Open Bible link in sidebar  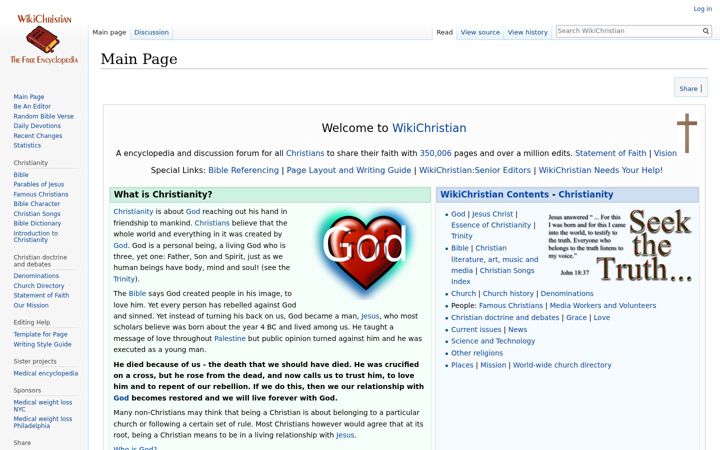pos(21,175)
